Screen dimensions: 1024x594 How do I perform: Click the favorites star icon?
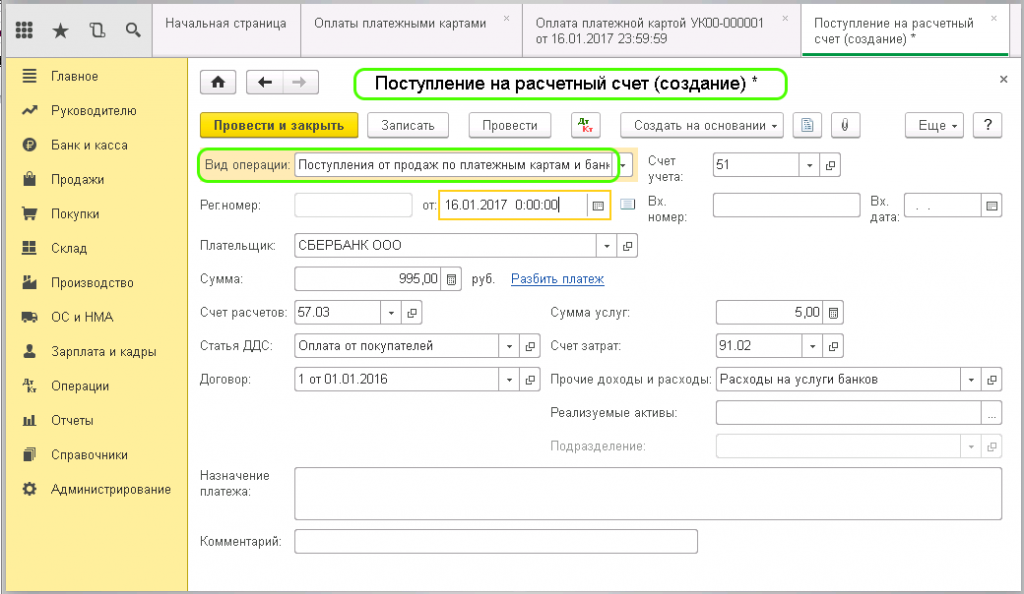pyautogui.click(x=59, y=31)
